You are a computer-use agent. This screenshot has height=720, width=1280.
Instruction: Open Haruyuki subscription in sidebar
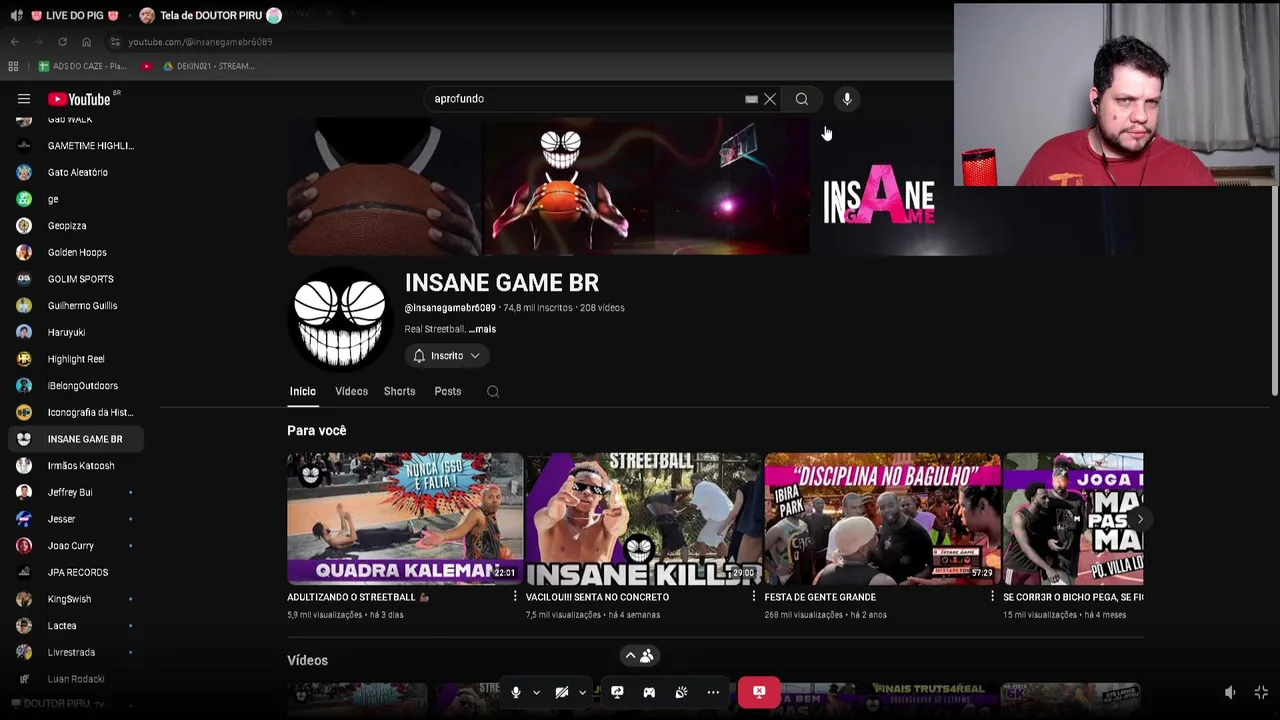tap(75, 332)
